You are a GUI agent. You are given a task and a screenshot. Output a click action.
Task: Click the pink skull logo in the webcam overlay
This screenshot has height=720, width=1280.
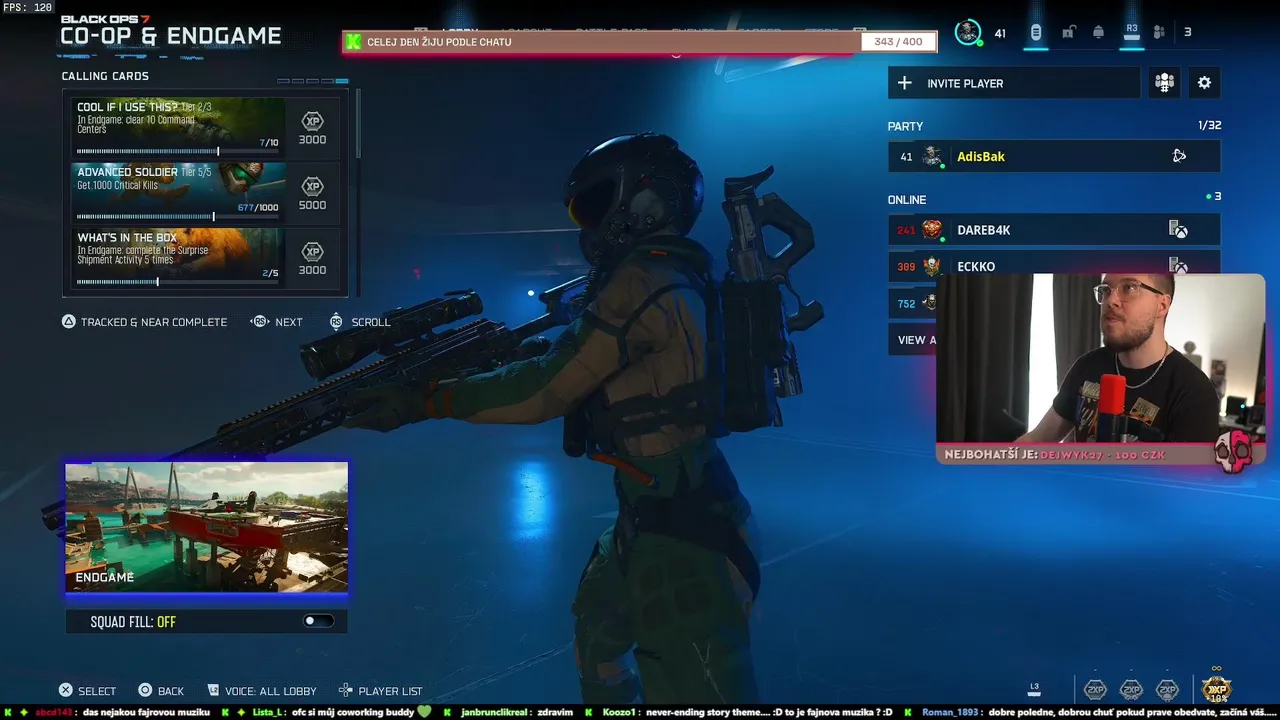click(x=1233, y=453)
